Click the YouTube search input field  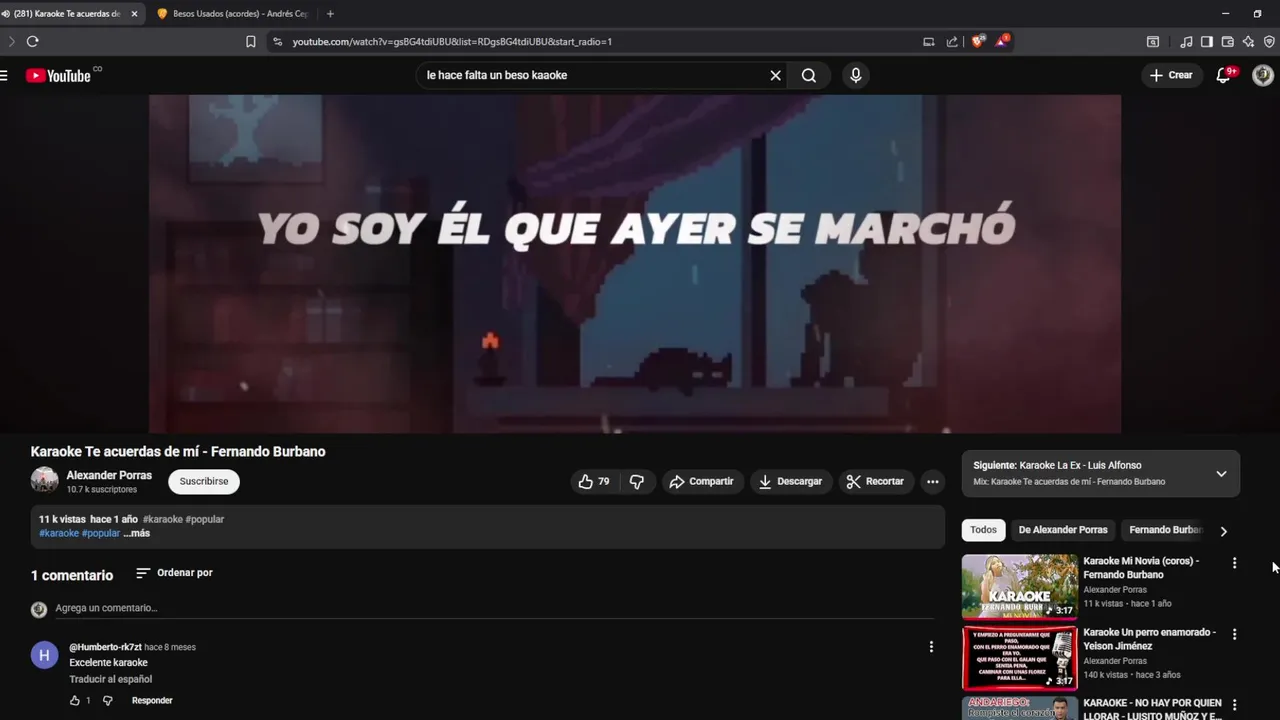tap(595, 75)
